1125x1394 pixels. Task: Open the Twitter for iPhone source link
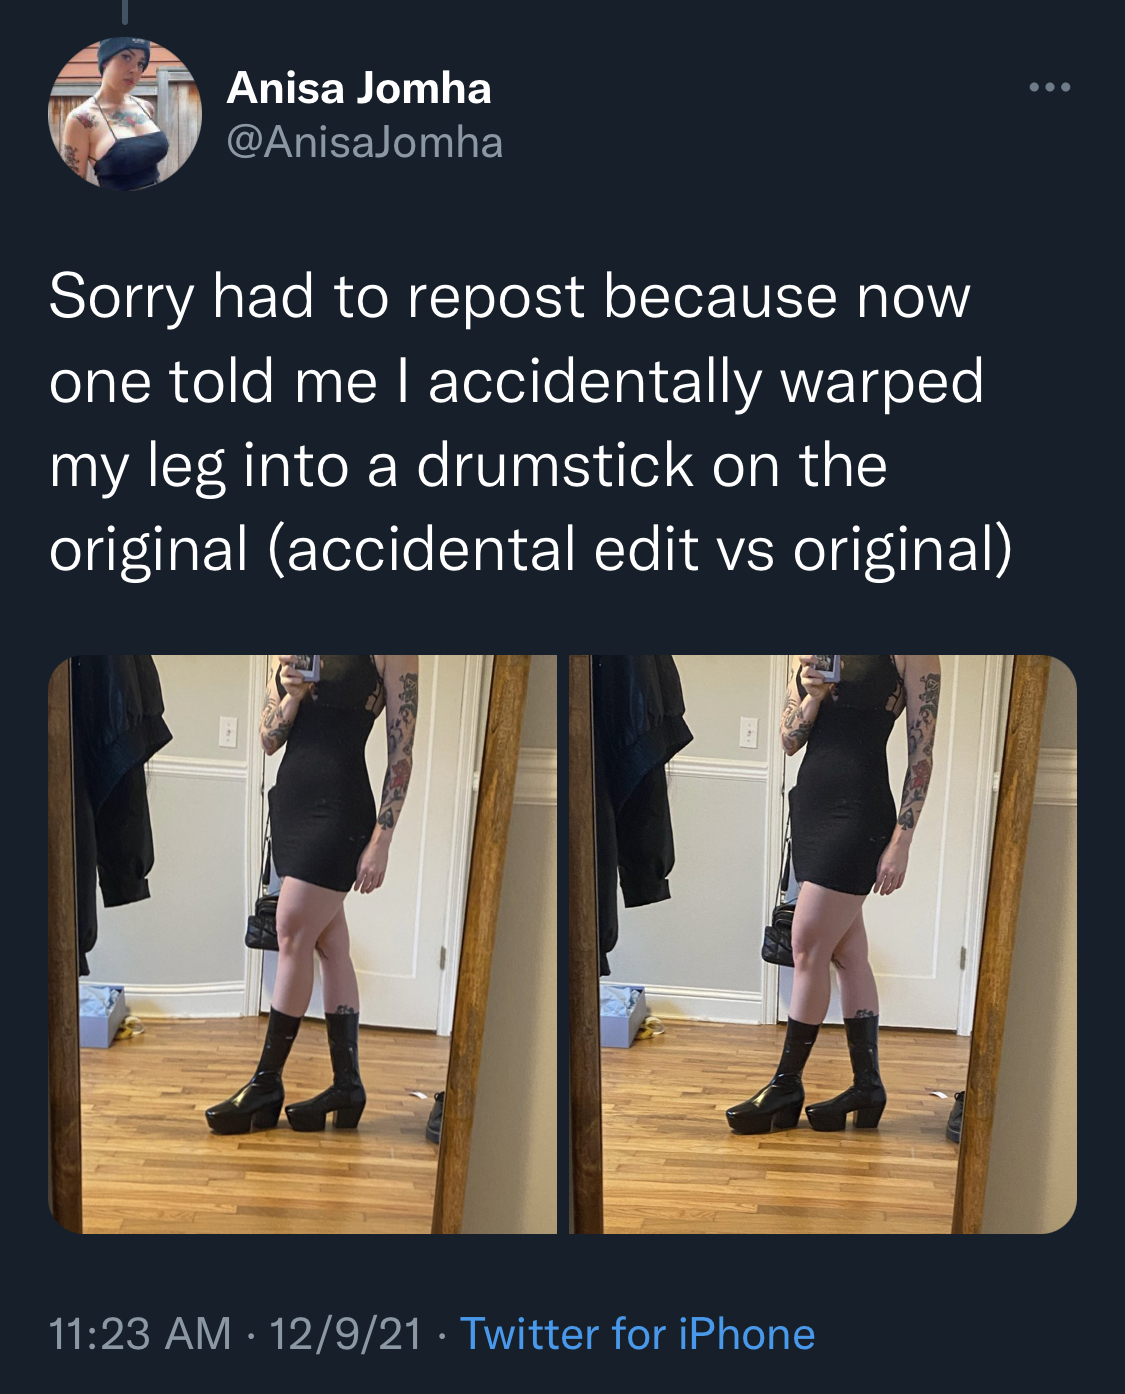click(x=637, y=1334)
